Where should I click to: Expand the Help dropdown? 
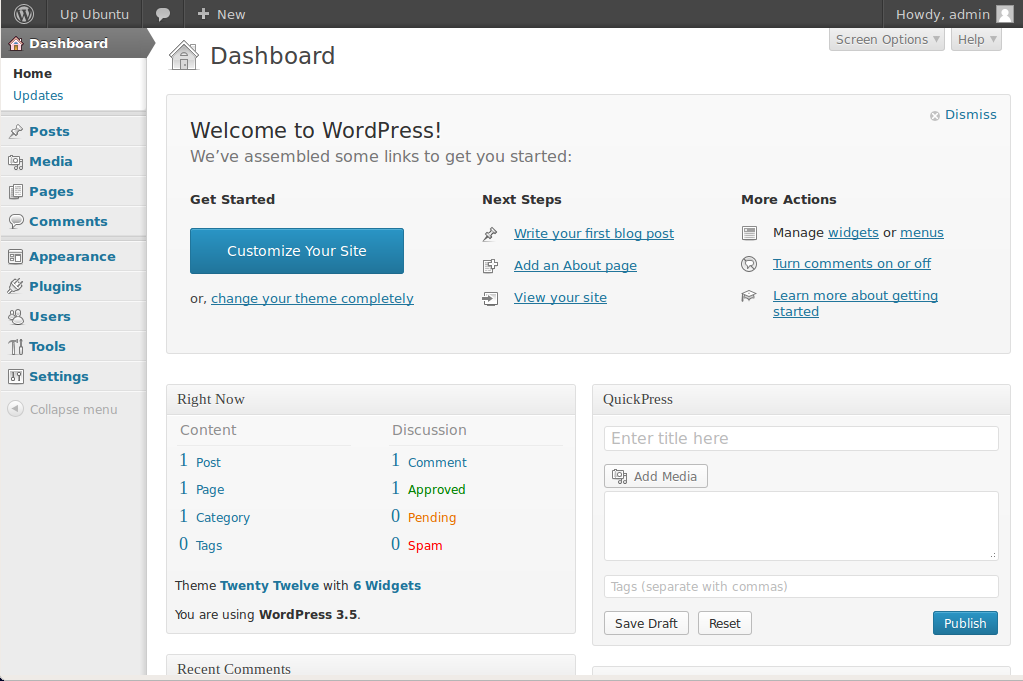(x=976, y=39)
